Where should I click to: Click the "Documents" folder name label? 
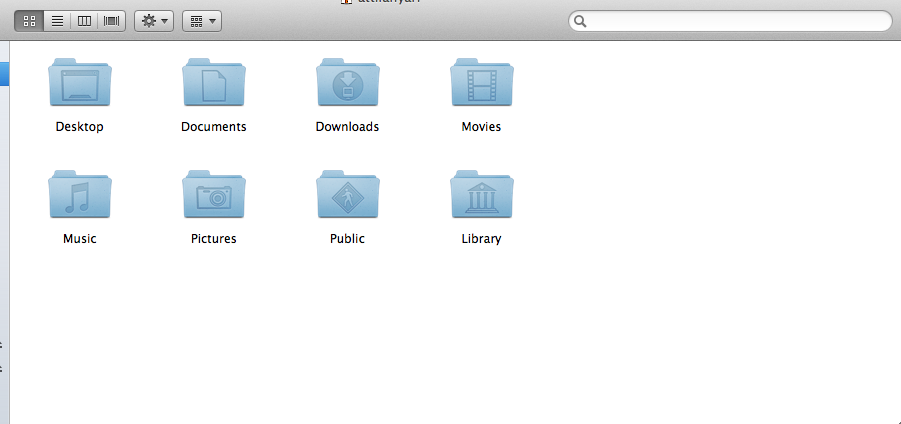click(214, 127)
